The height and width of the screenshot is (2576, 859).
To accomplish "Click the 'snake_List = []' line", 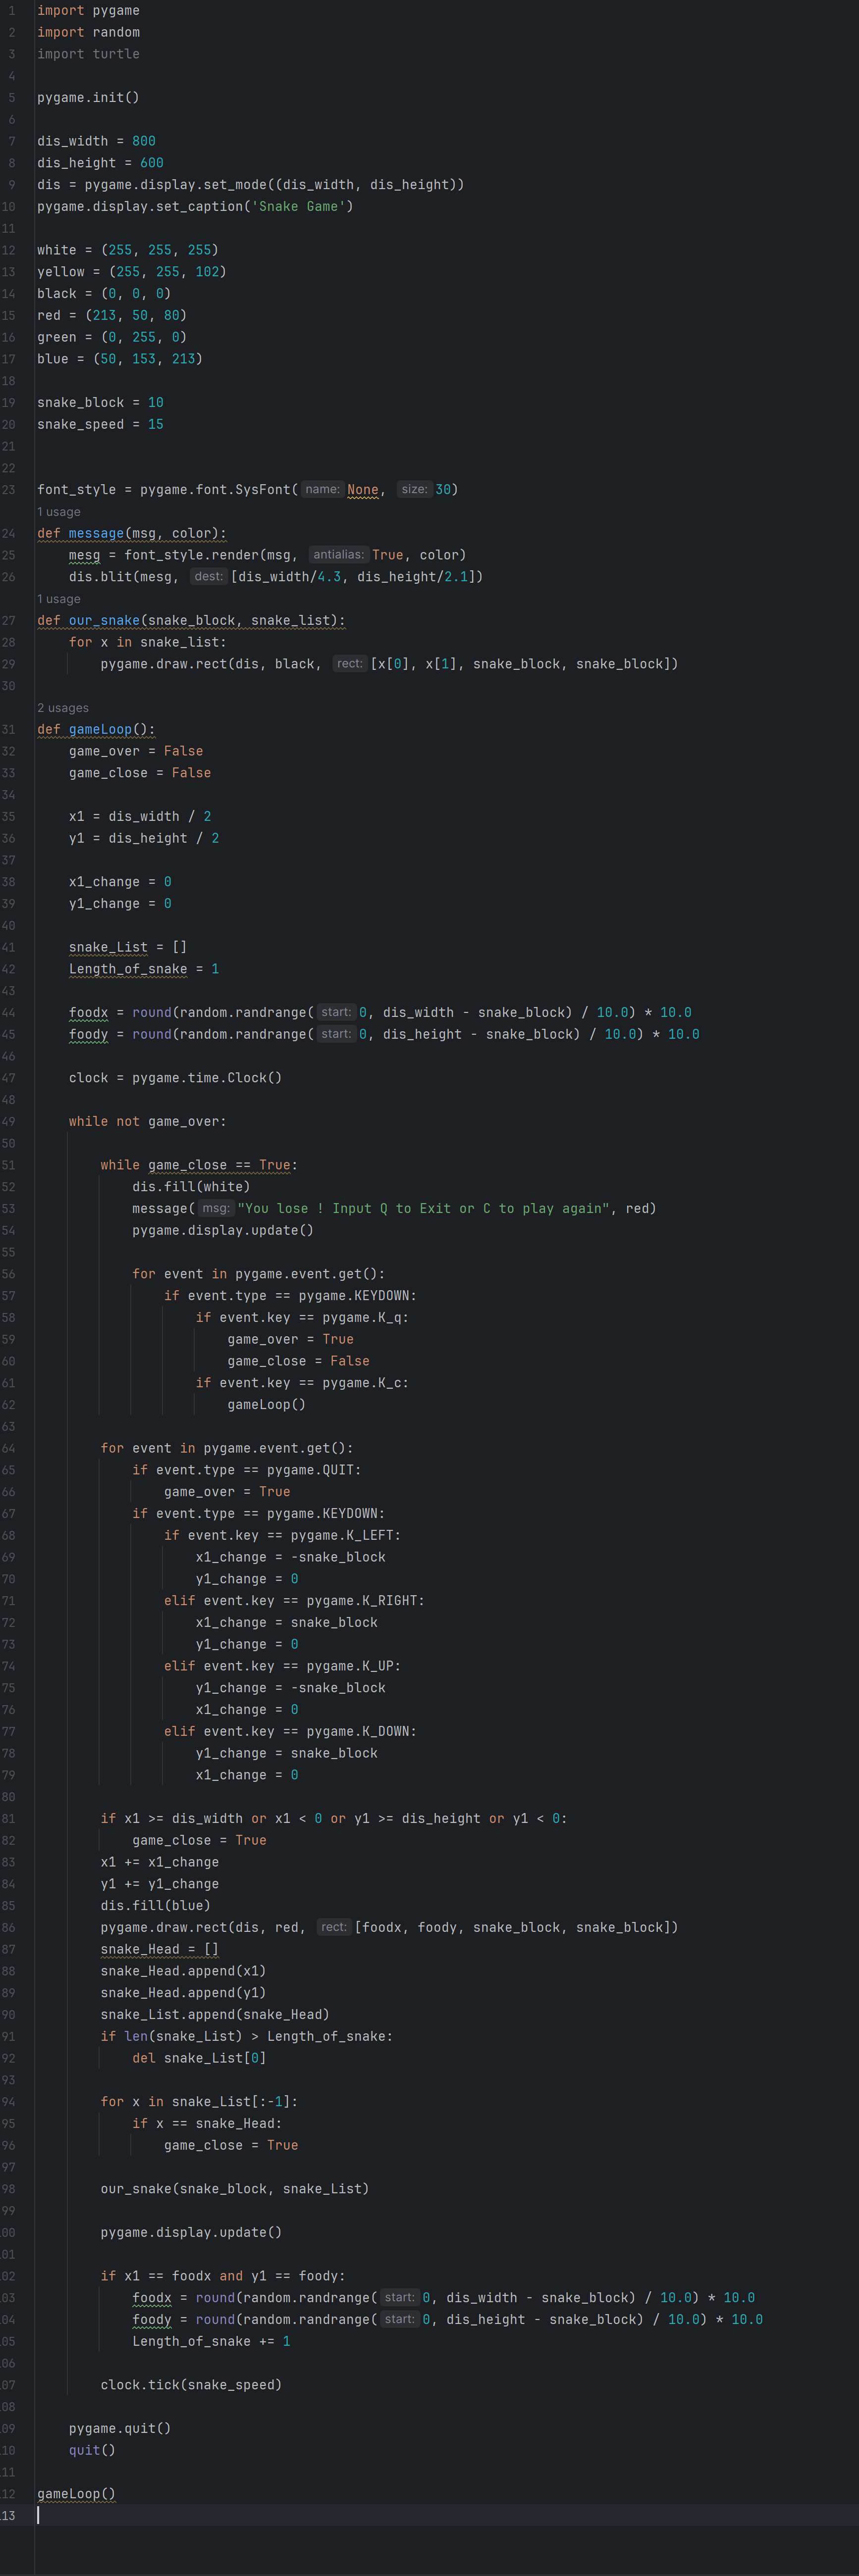I will point(128,947).
